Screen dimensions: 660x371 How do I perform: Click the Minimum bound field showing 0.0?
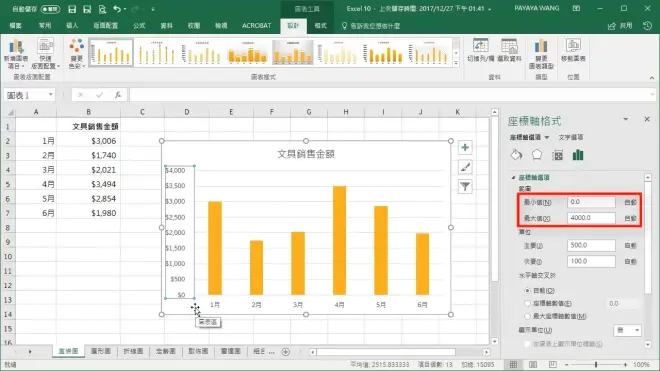591,202
